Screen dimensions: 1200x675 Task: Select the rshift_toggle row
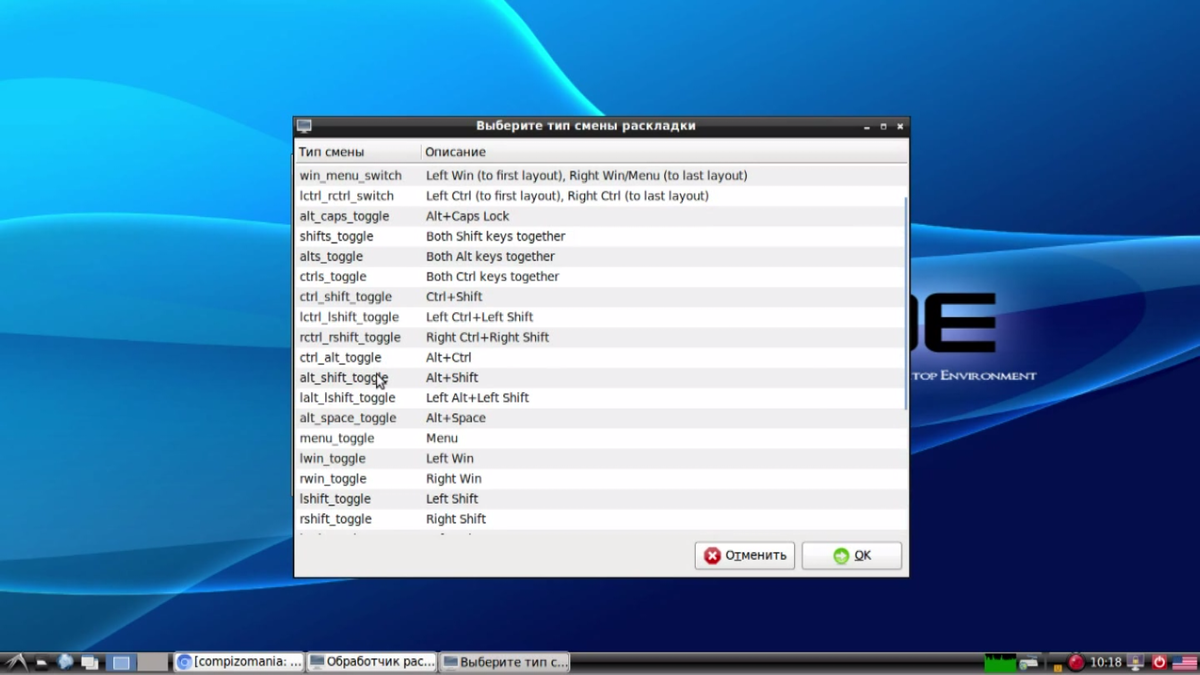click(600, 519)
